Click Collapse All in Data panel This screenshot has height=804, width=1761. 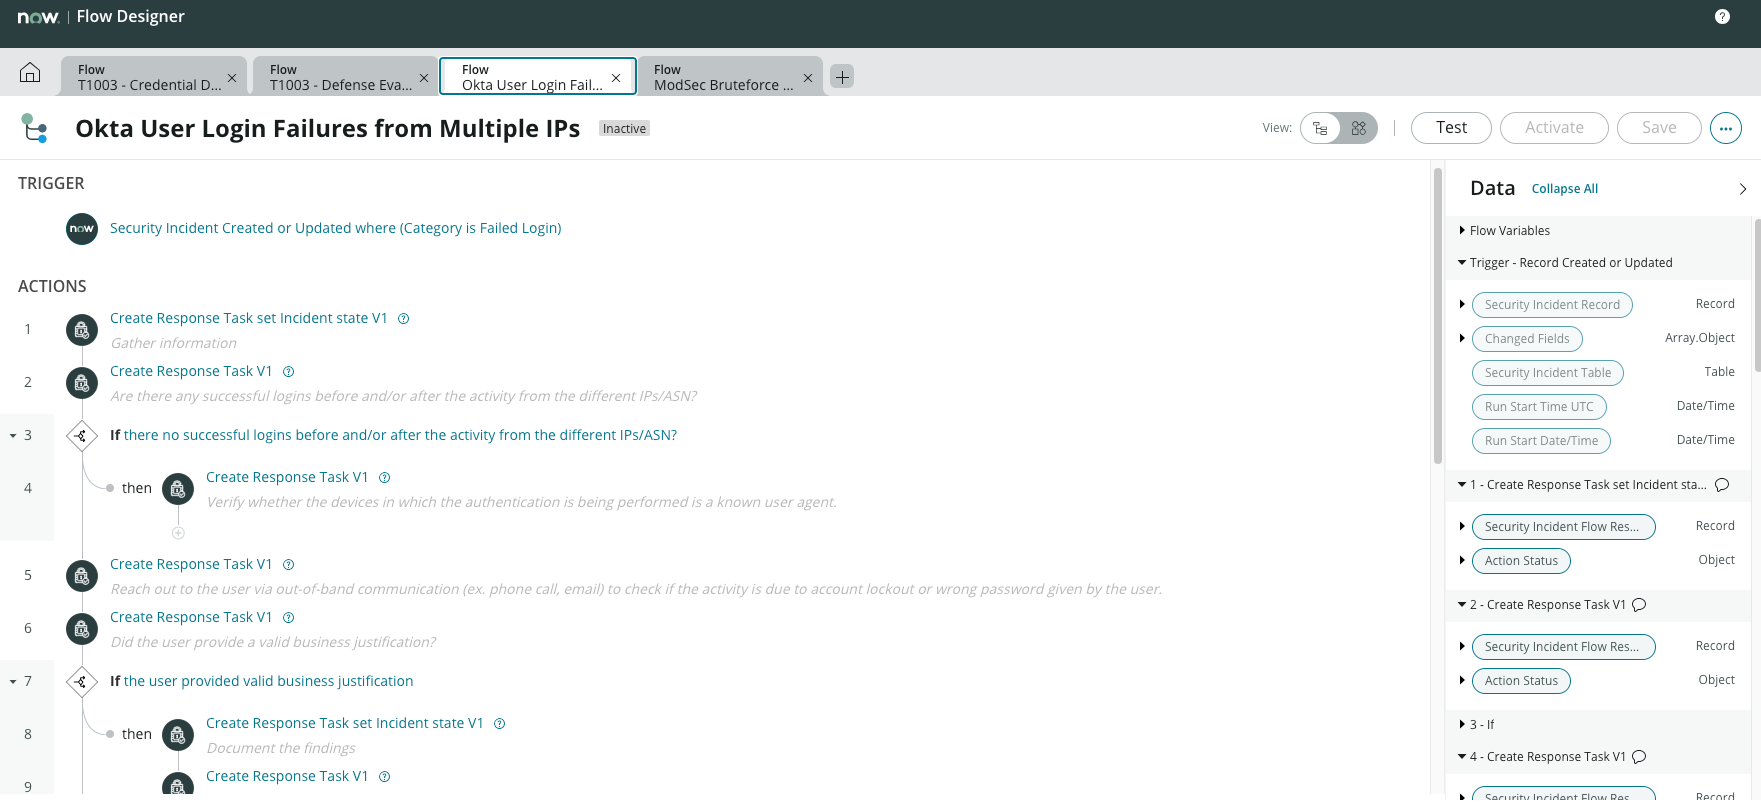point(1564,189)
